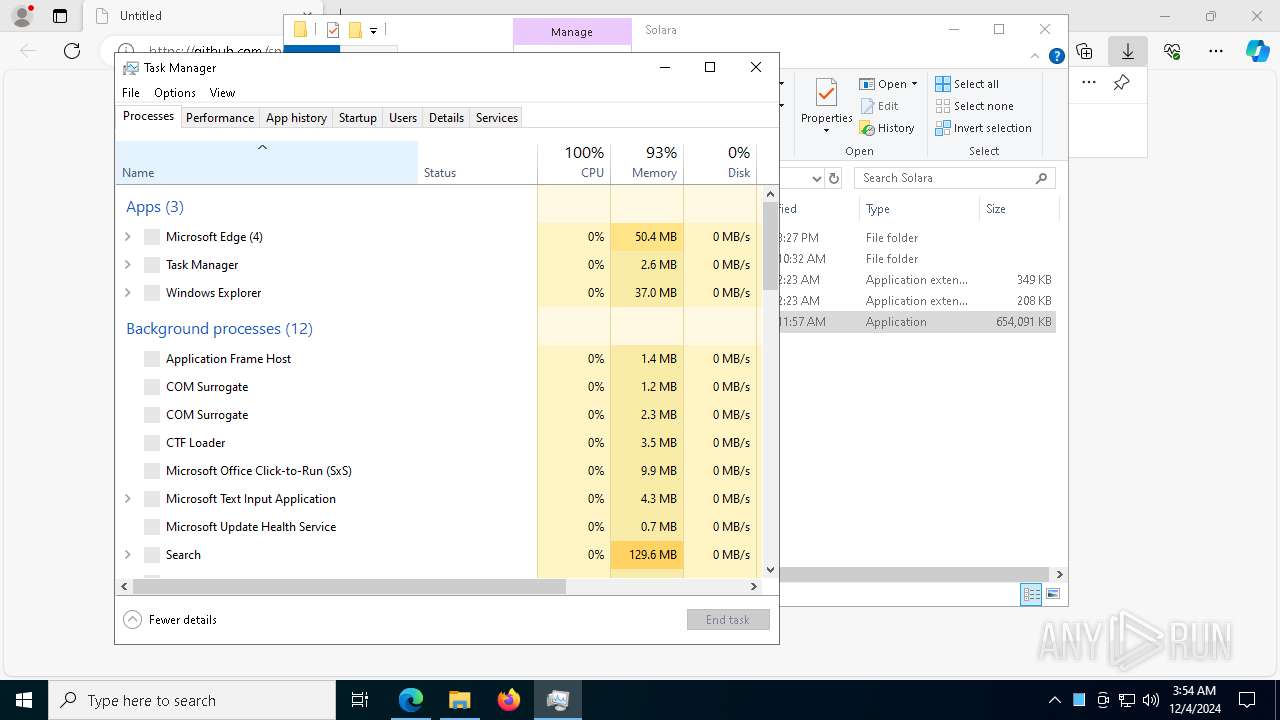Click the taskbar clock showing 3:54 AM

coord(1193,700)
